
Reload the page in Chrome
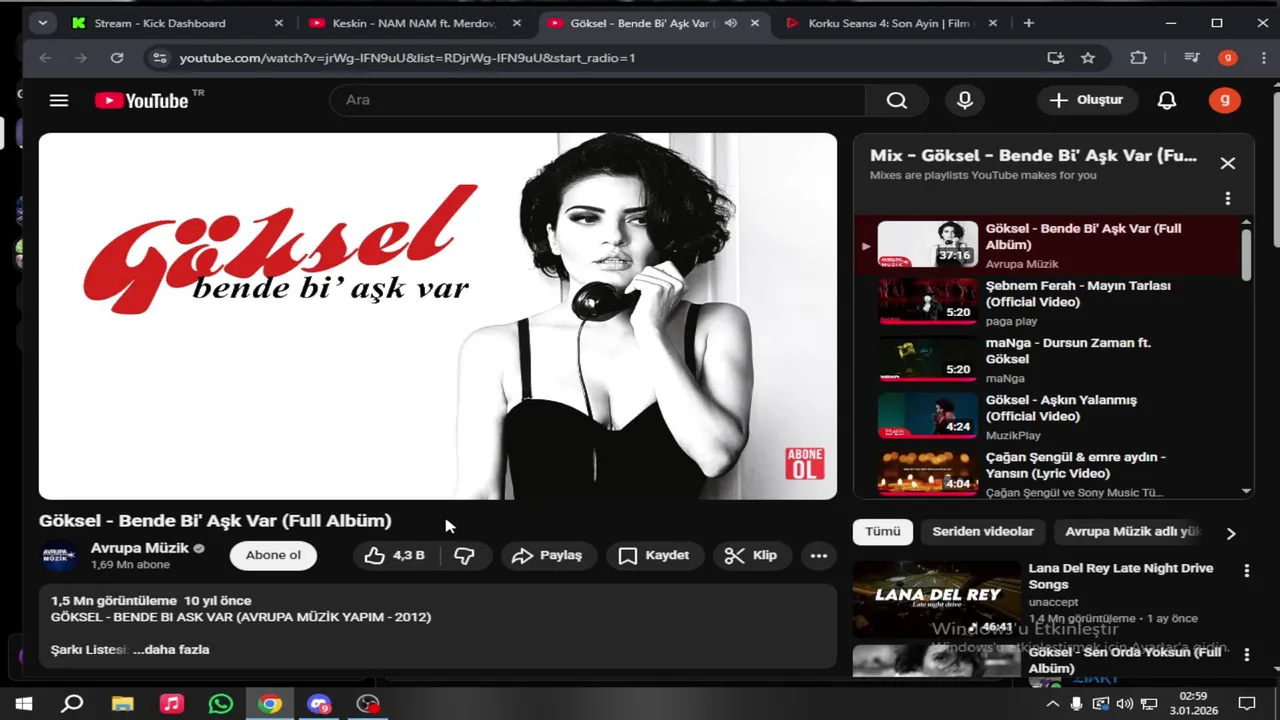coord(117,58)
